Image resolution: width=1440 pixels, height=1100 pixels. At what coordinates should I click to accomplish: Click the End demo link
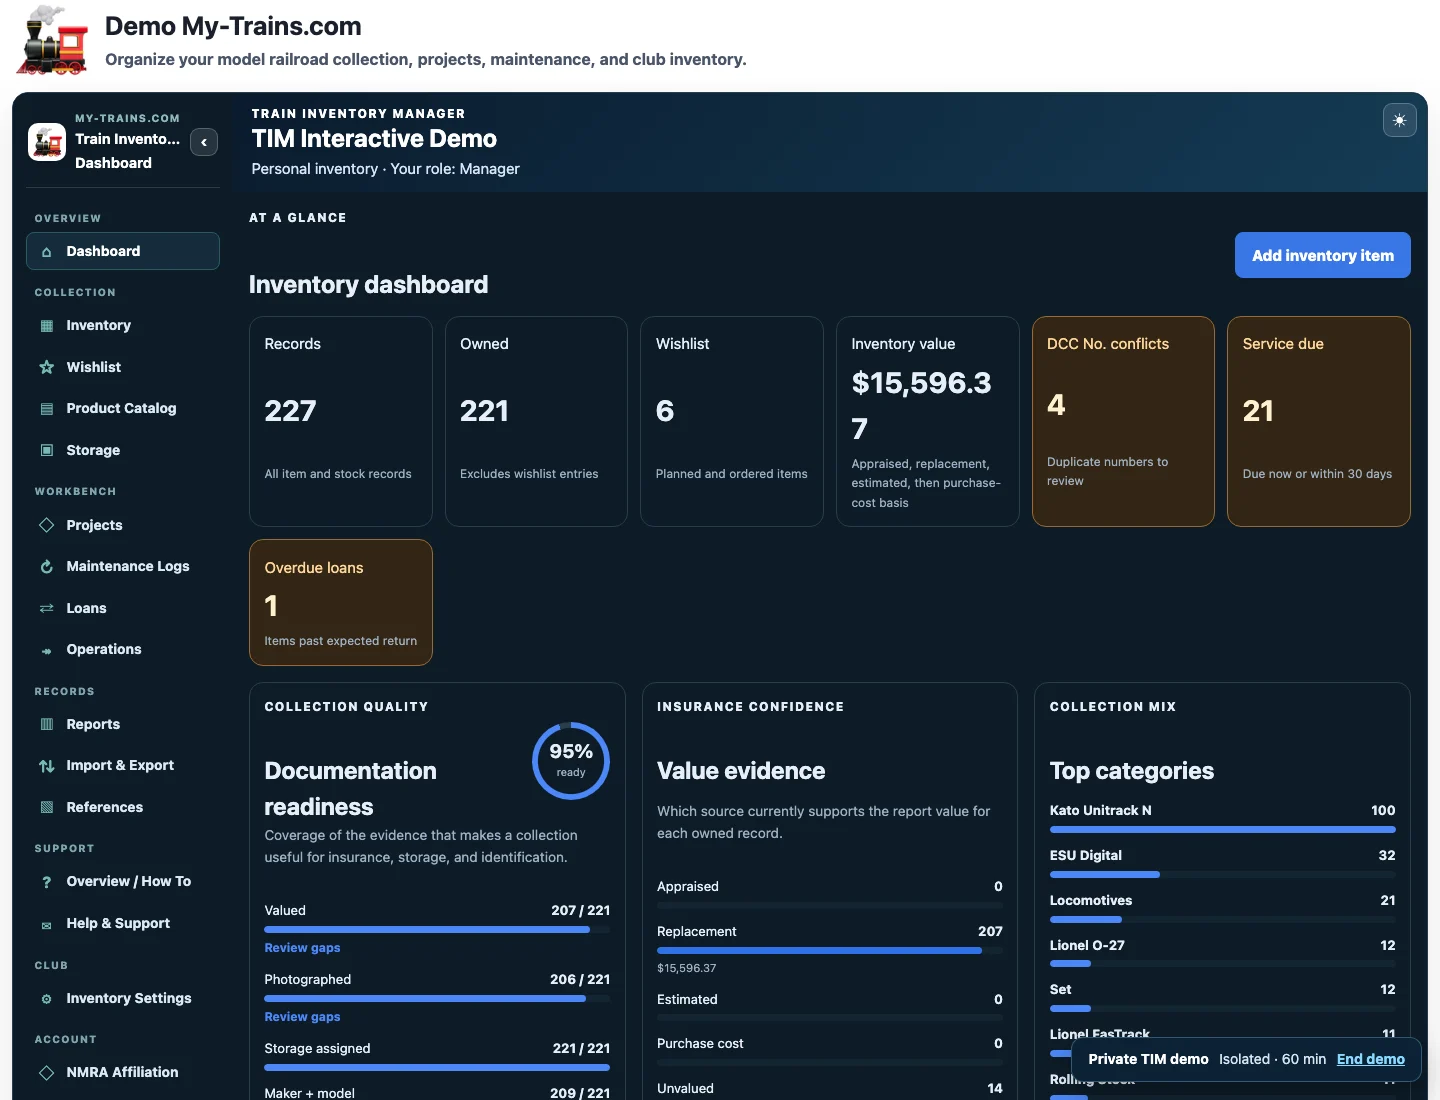click(1370, 1059)
